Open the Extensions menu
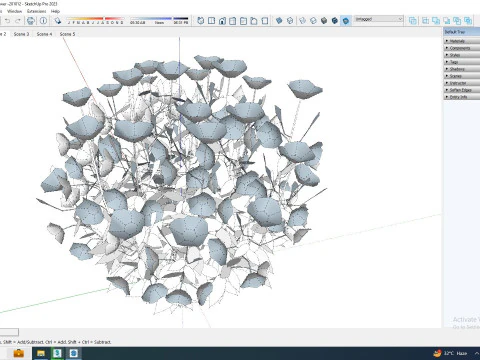480x360 pixels. coord(37,11)
